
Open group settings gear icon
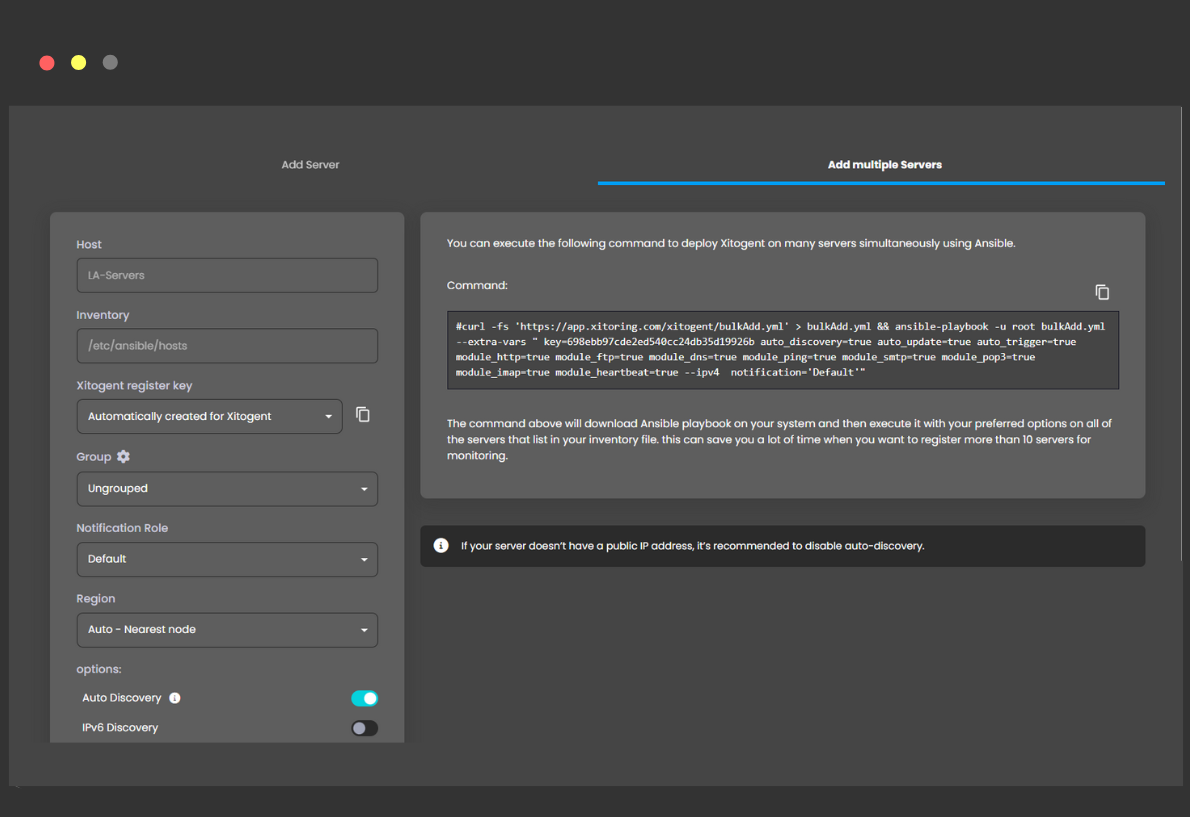(x=123, y=457)
